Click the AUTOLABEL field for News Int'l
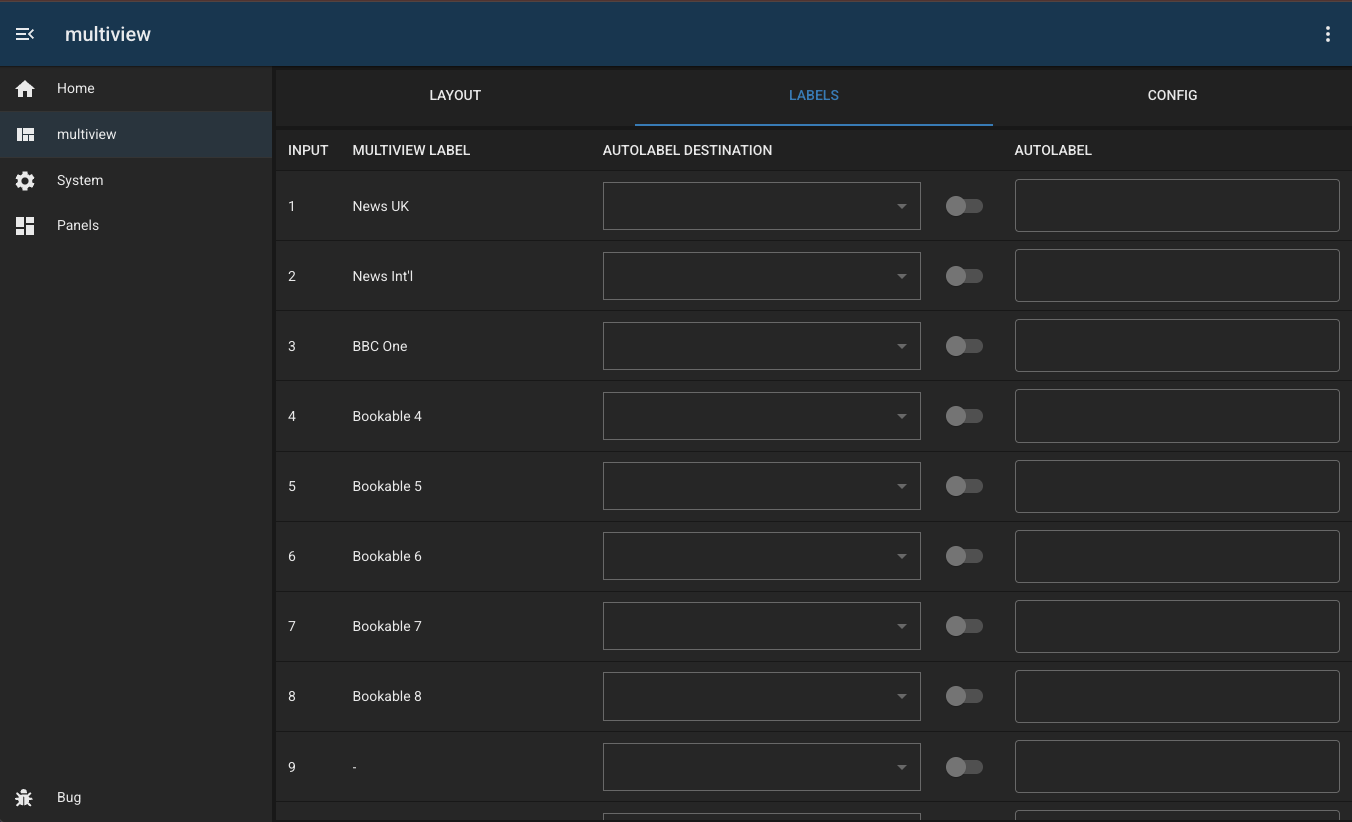1352x822 pixels. (1176, 276)
